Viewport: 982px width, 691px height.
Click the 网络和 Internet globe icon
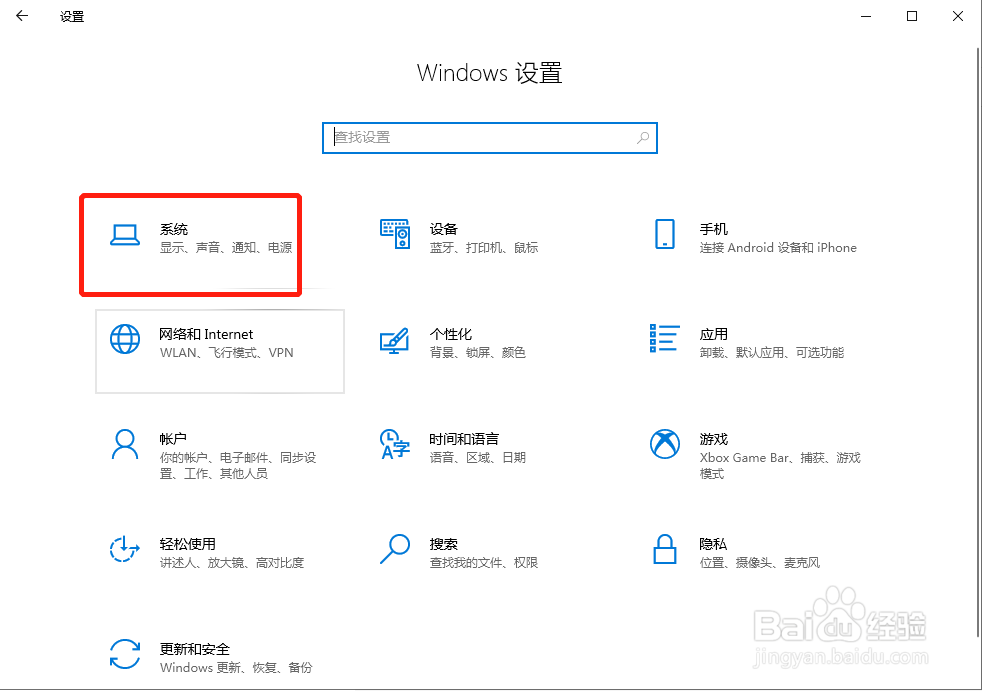click(125, 339)
